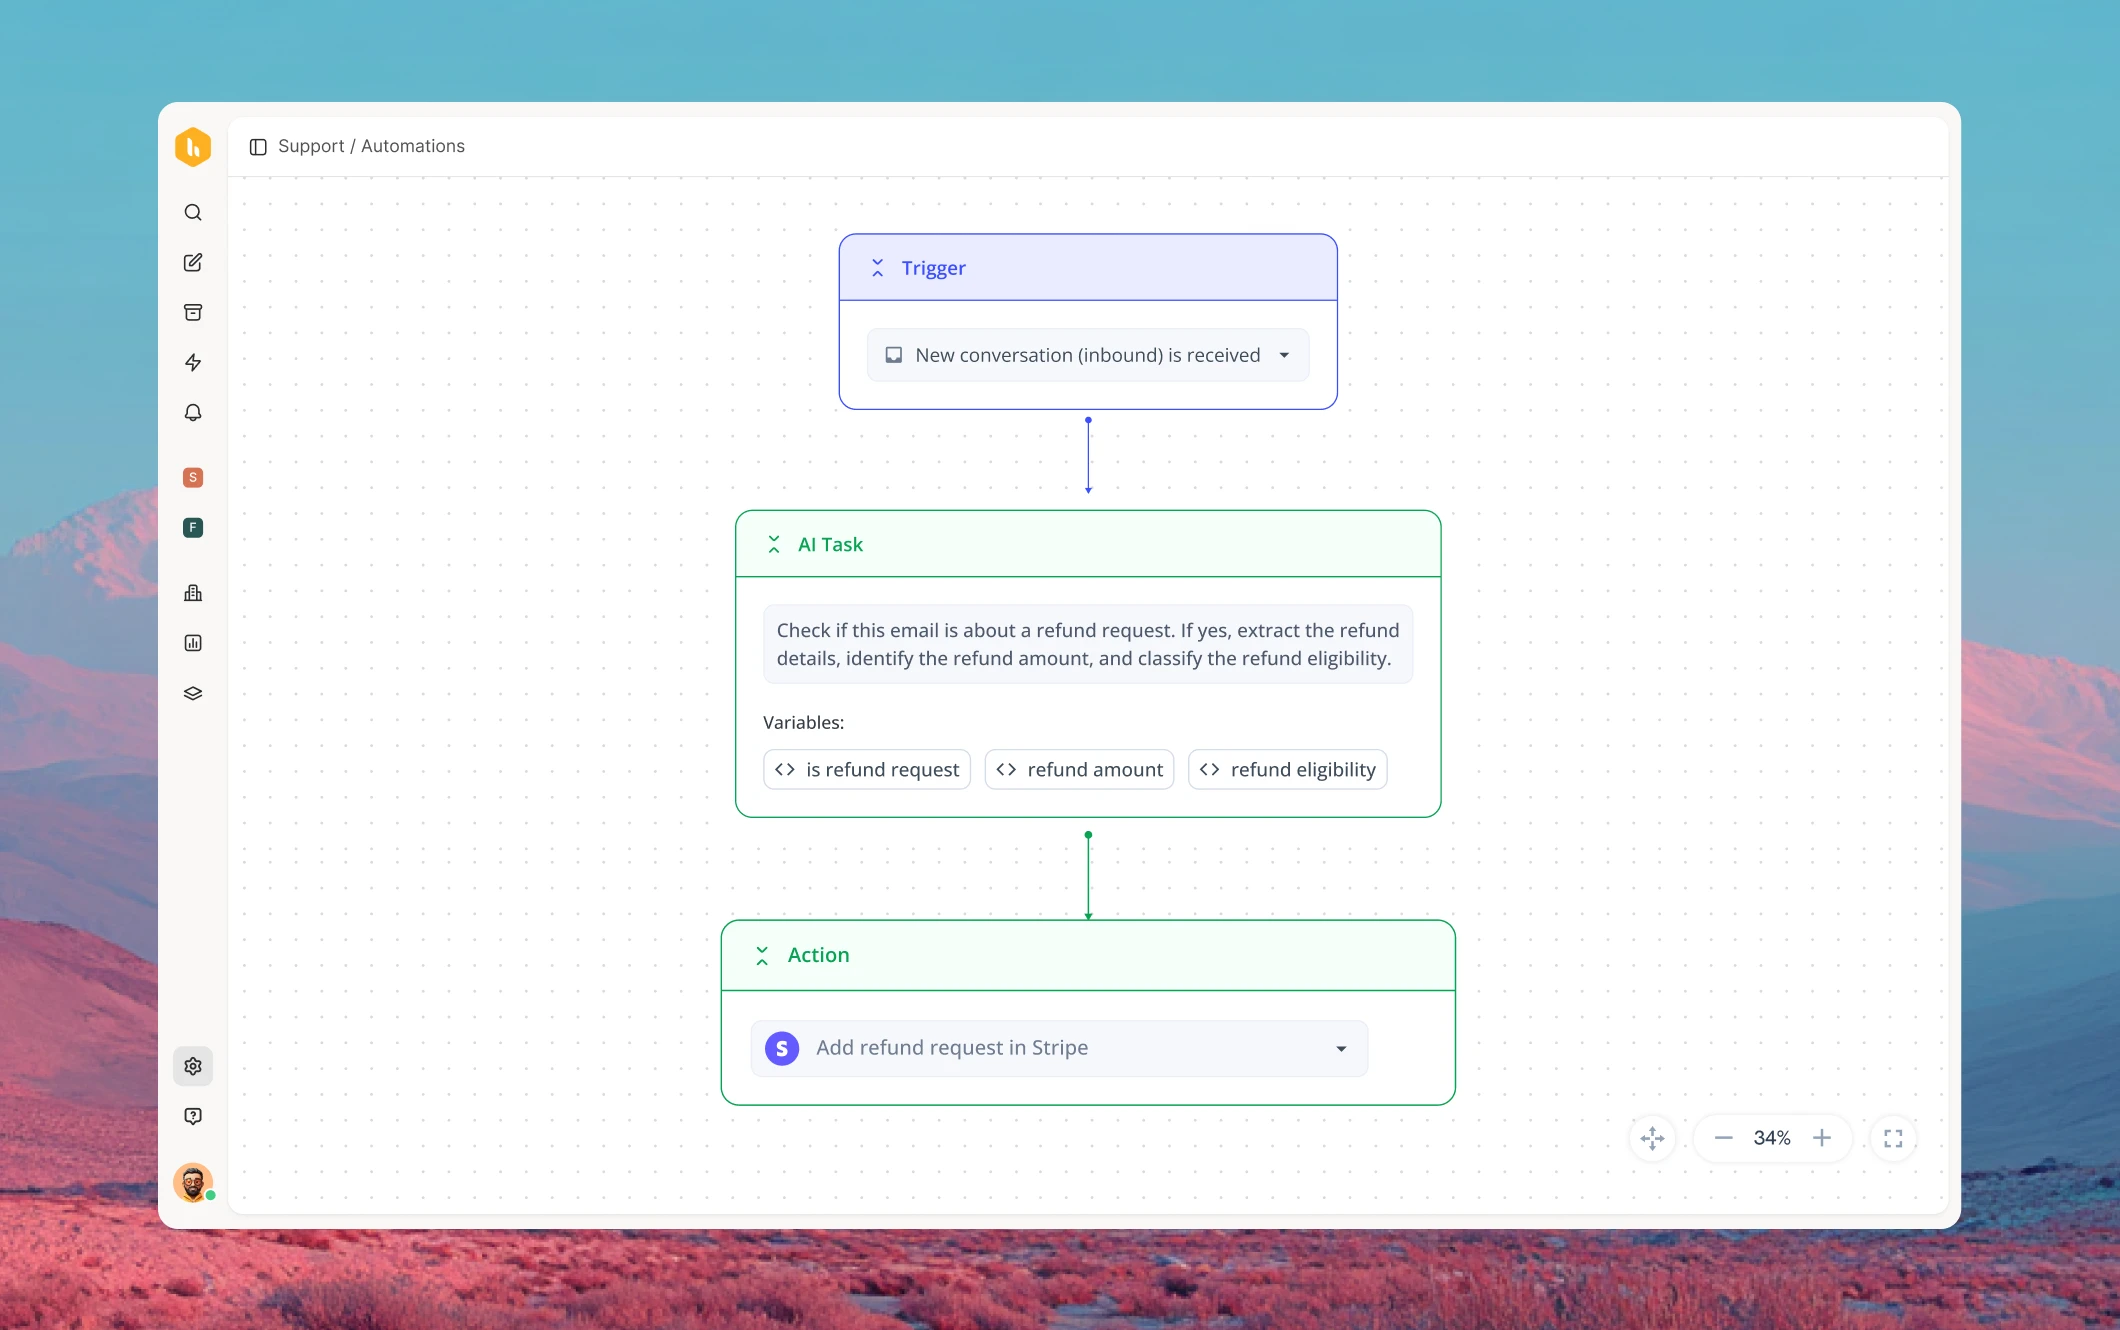Open the lightning bolt automations icon
This screenshot has height=1330, width=2120.
pos(193,363)
